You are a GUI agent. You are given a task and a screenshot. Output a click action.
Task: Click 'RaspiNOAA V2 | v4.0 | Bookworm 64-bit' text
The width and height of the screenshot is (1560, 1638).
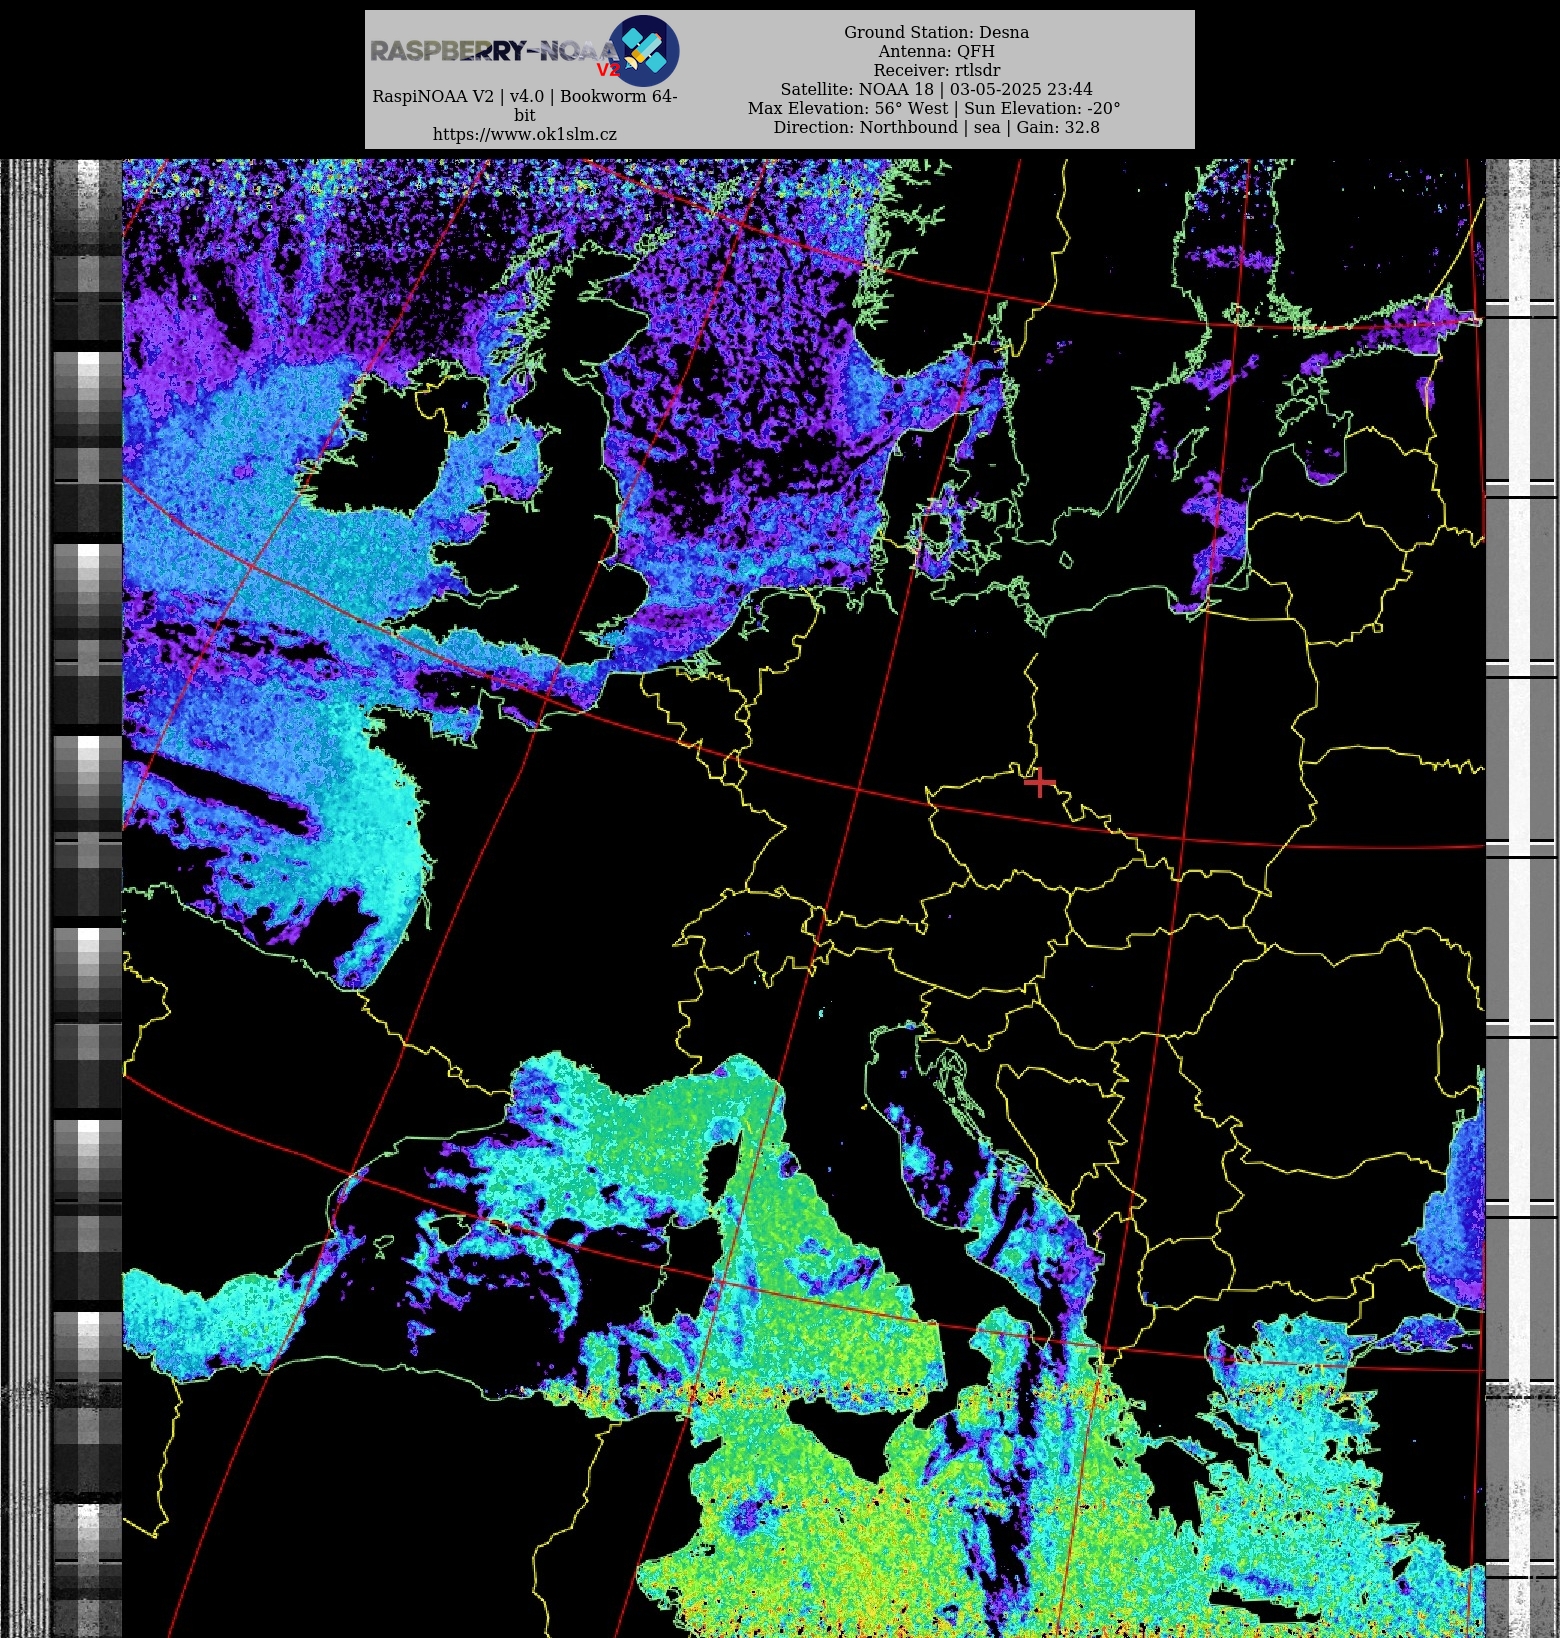click(x=525, y=105)
